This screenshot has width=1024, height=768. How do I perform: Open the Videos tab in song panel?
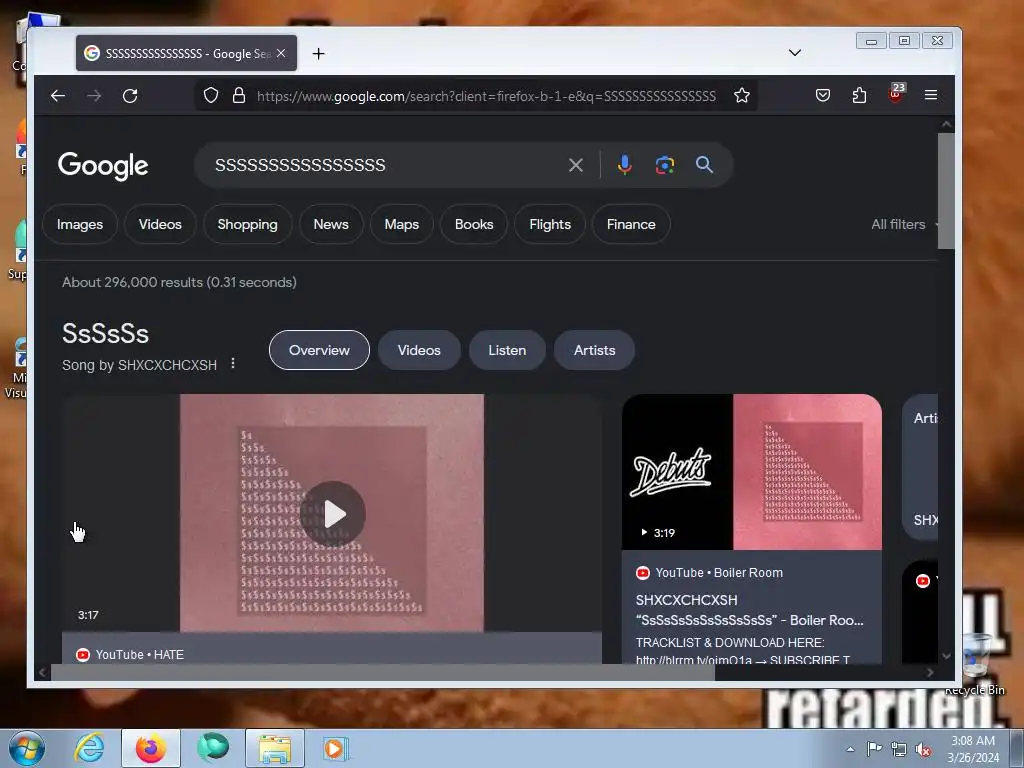click(419, 350)
